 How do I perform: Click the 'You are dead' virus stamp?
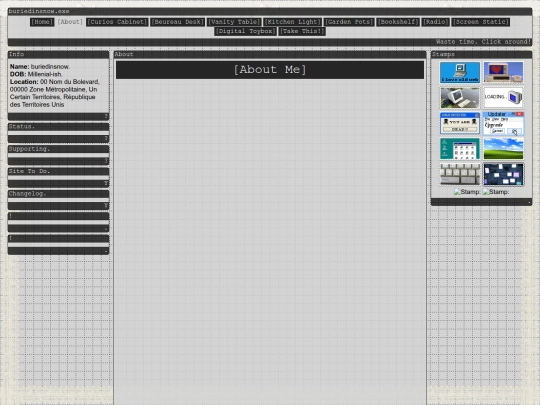point(460,123)
